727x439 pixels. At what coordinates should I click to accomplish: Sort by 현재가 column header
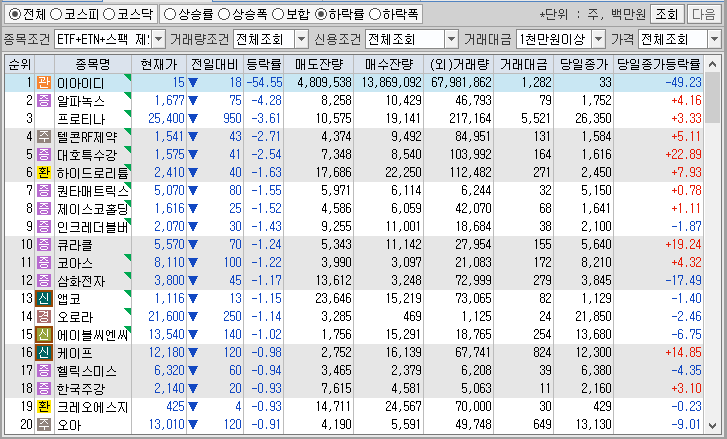tap(159, 64)
